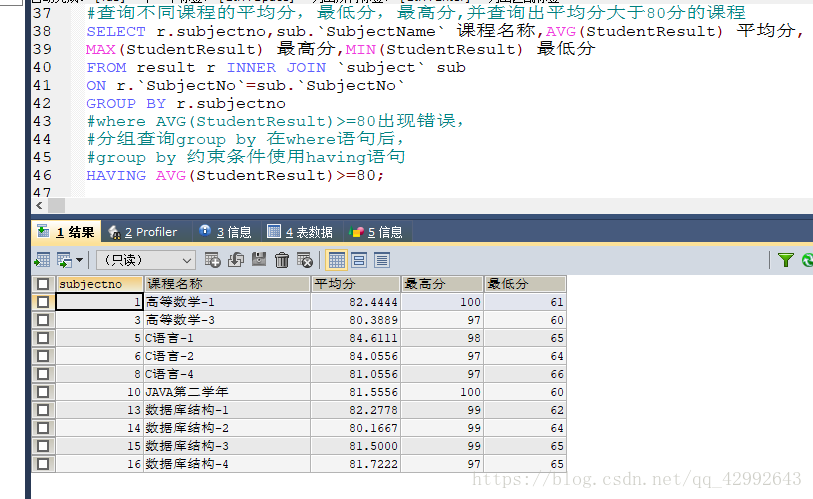The height and width of the screenshot is (499, 813).
Task: Check the row checkbox for C语言-4
Action: pos(43,374)
